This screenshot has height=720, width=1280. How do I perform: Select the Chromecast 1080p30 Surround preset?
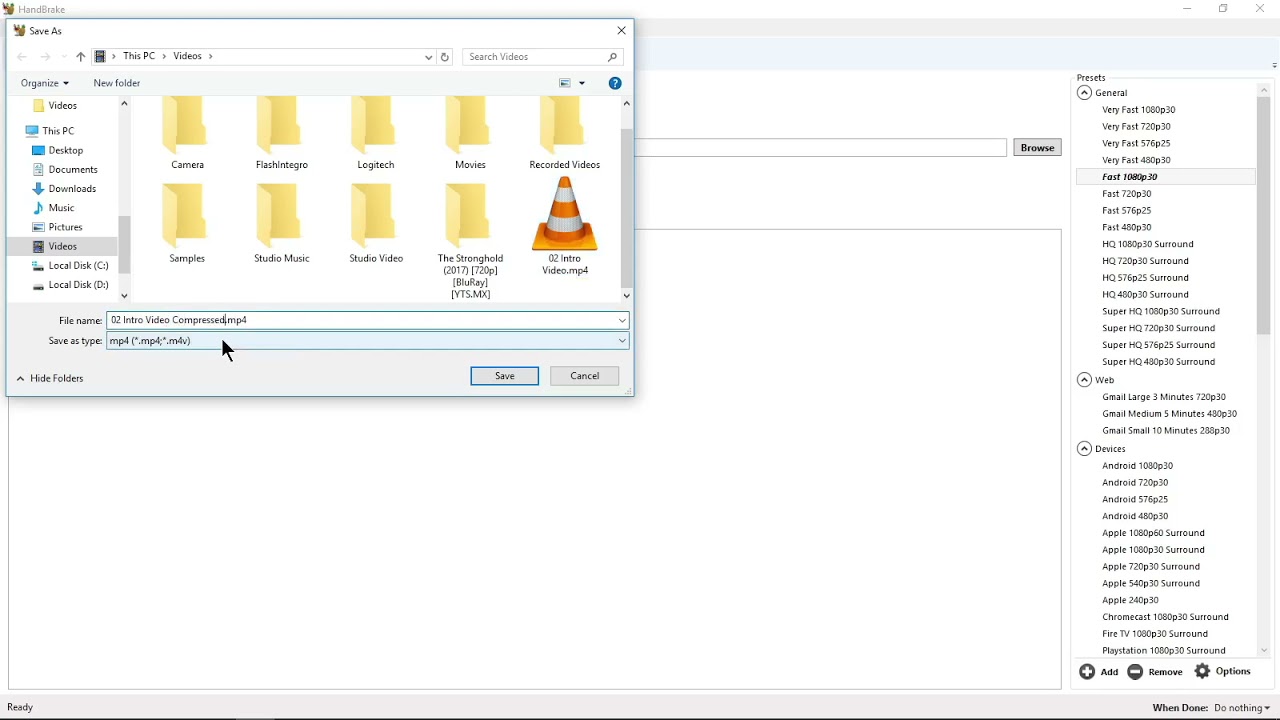(x=1165, y=617)
